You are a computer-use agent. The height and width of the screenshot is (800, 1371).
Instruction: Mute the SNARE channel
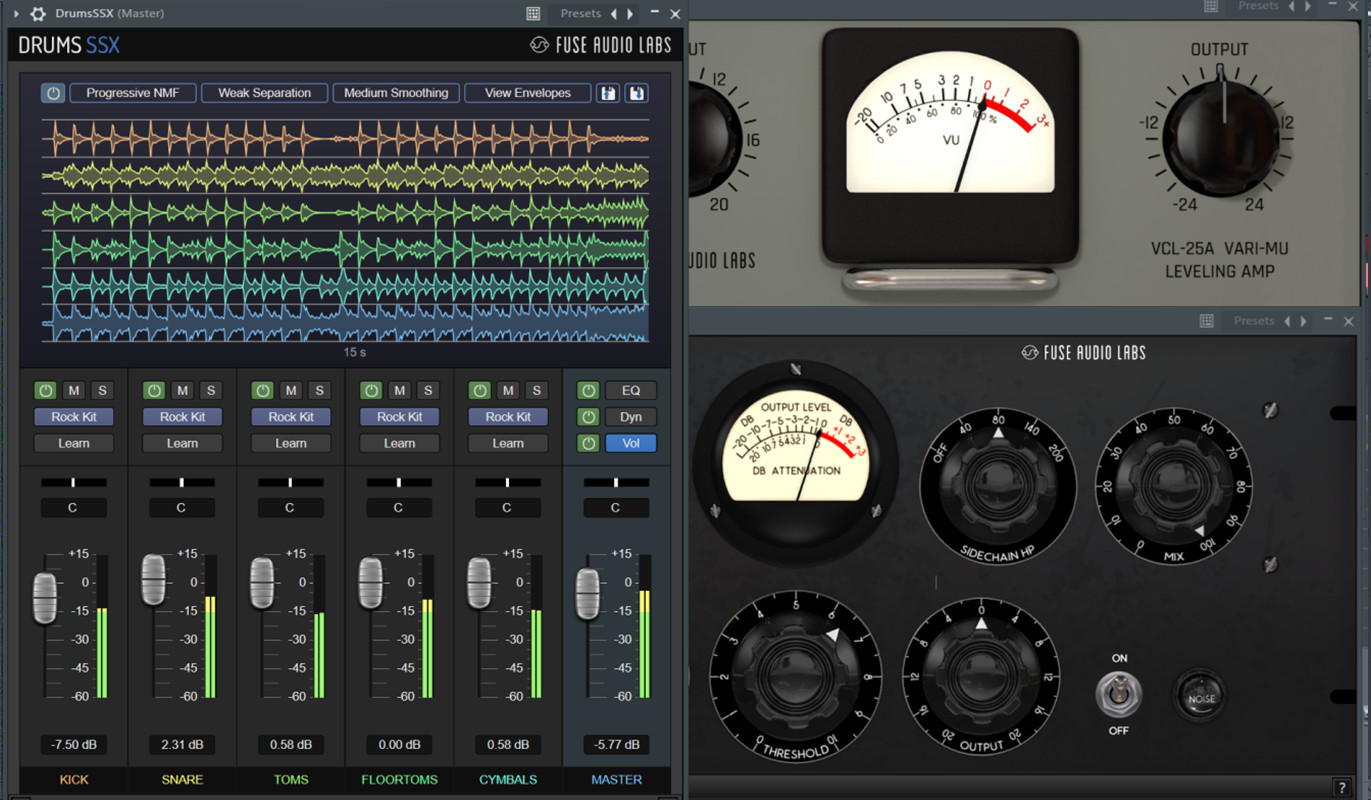pos(182,391)
